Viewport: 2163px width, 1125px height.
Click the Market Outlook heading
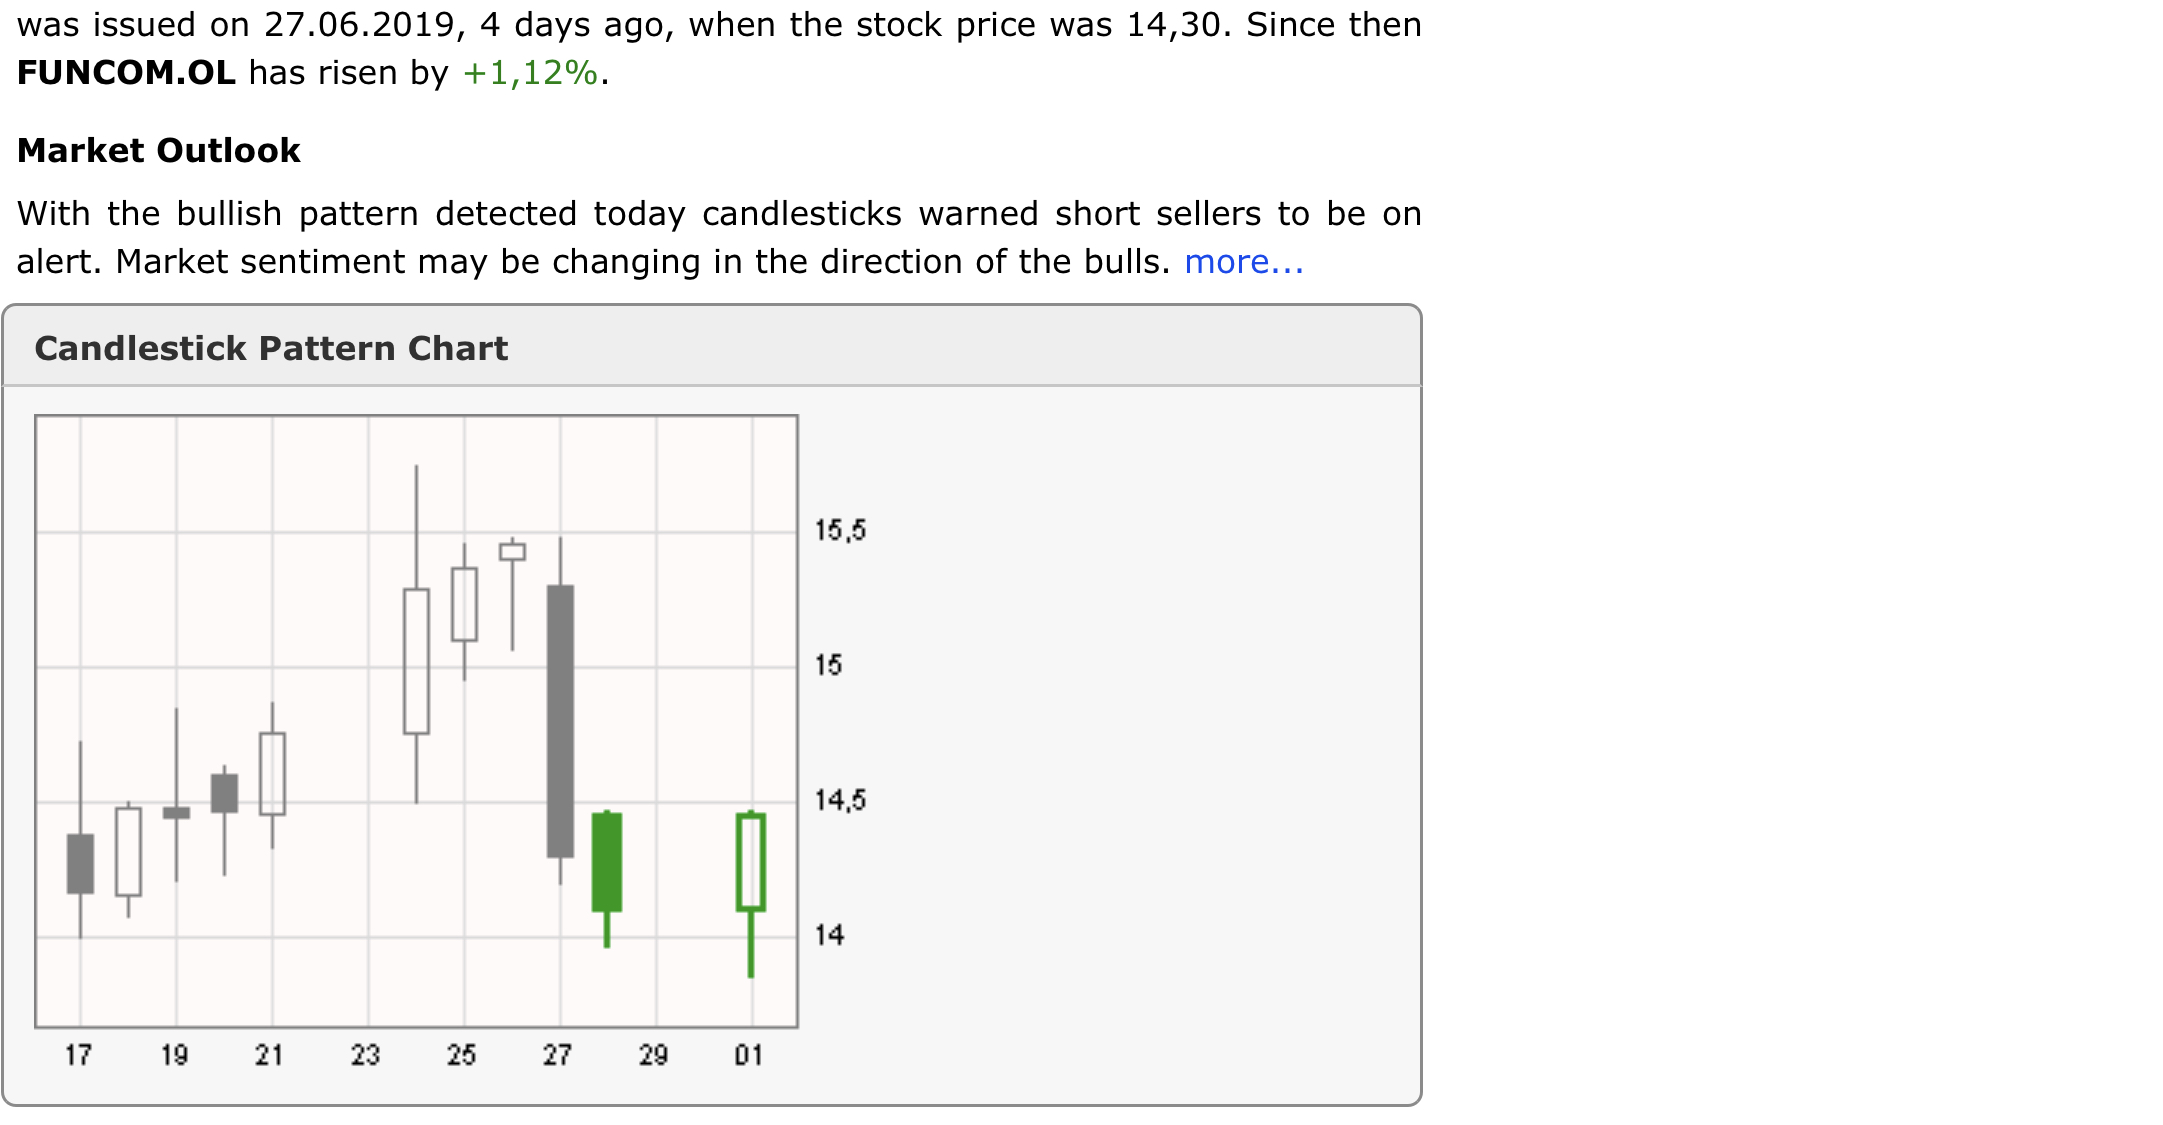coord(158,150)
